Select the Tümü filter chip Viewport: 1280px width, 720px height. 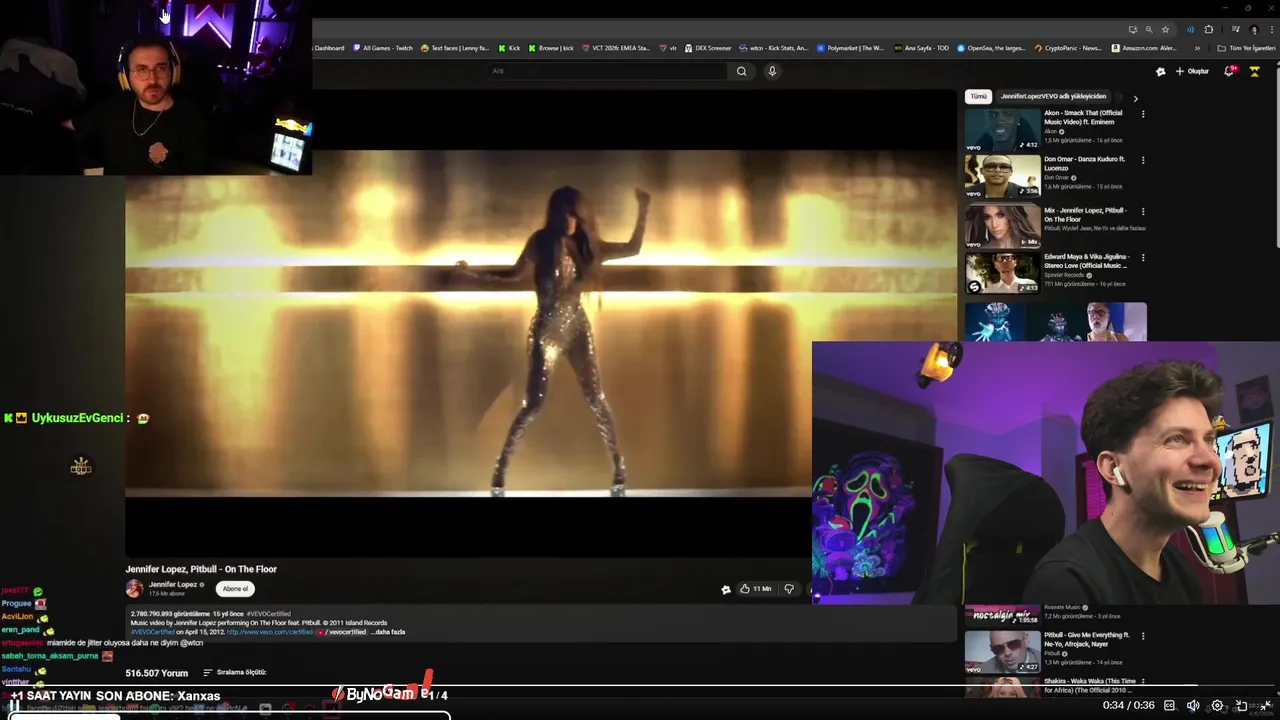pyautogui.click(x=978, y=97)
